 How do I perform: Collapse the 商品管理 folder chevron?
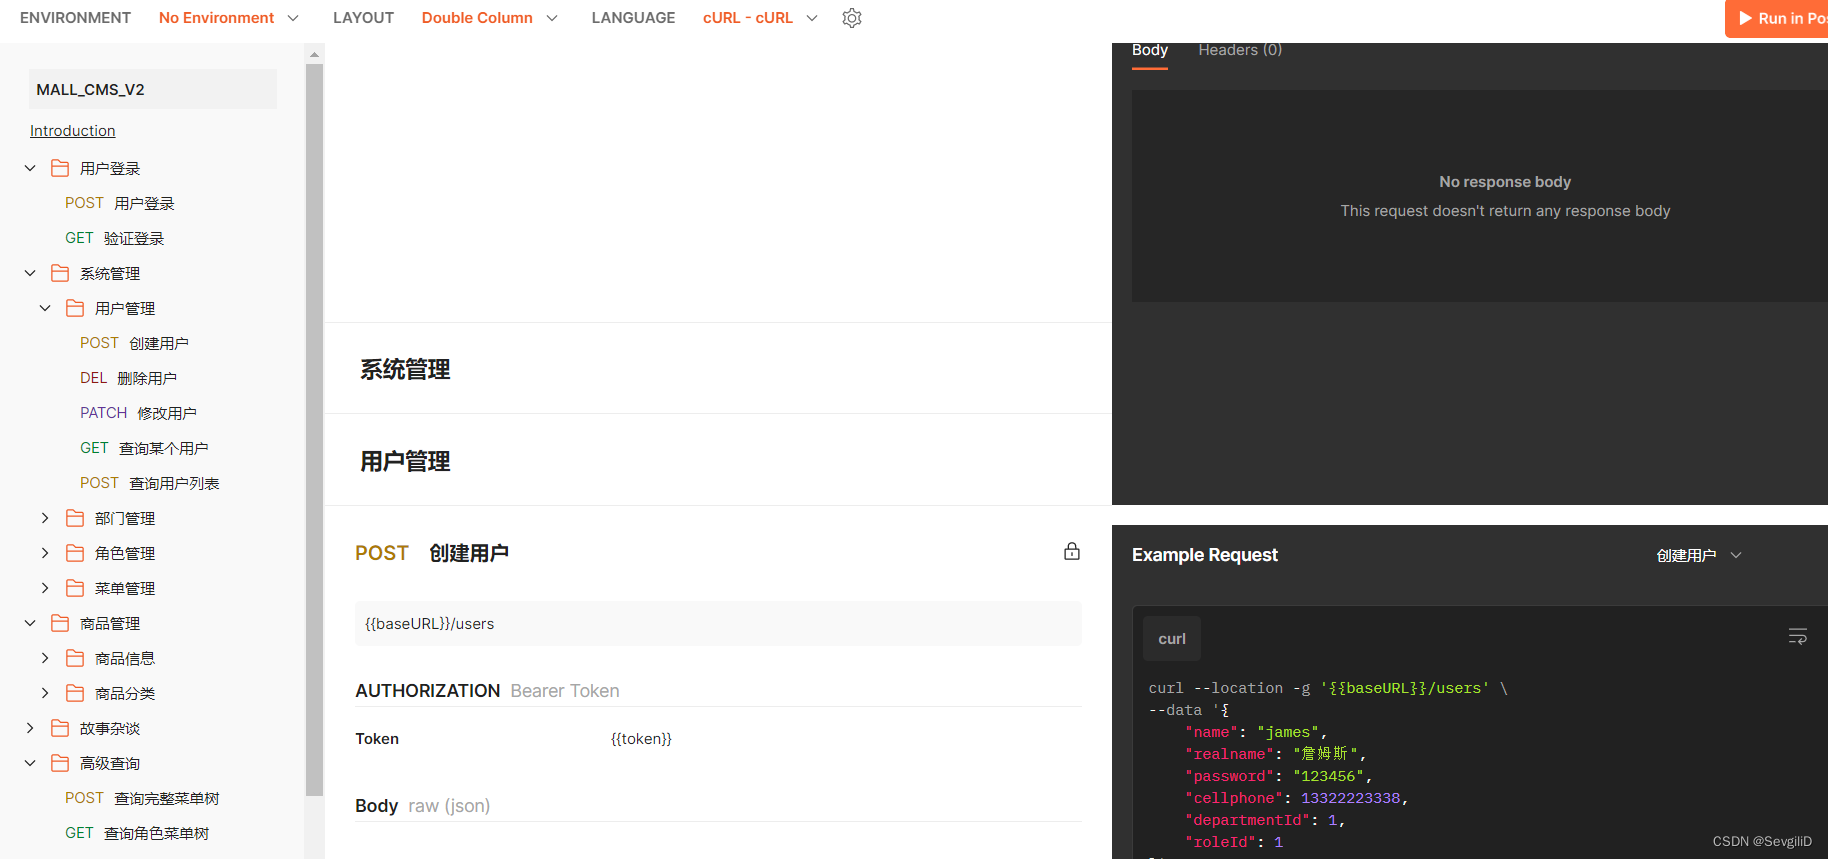coord(30,623)
